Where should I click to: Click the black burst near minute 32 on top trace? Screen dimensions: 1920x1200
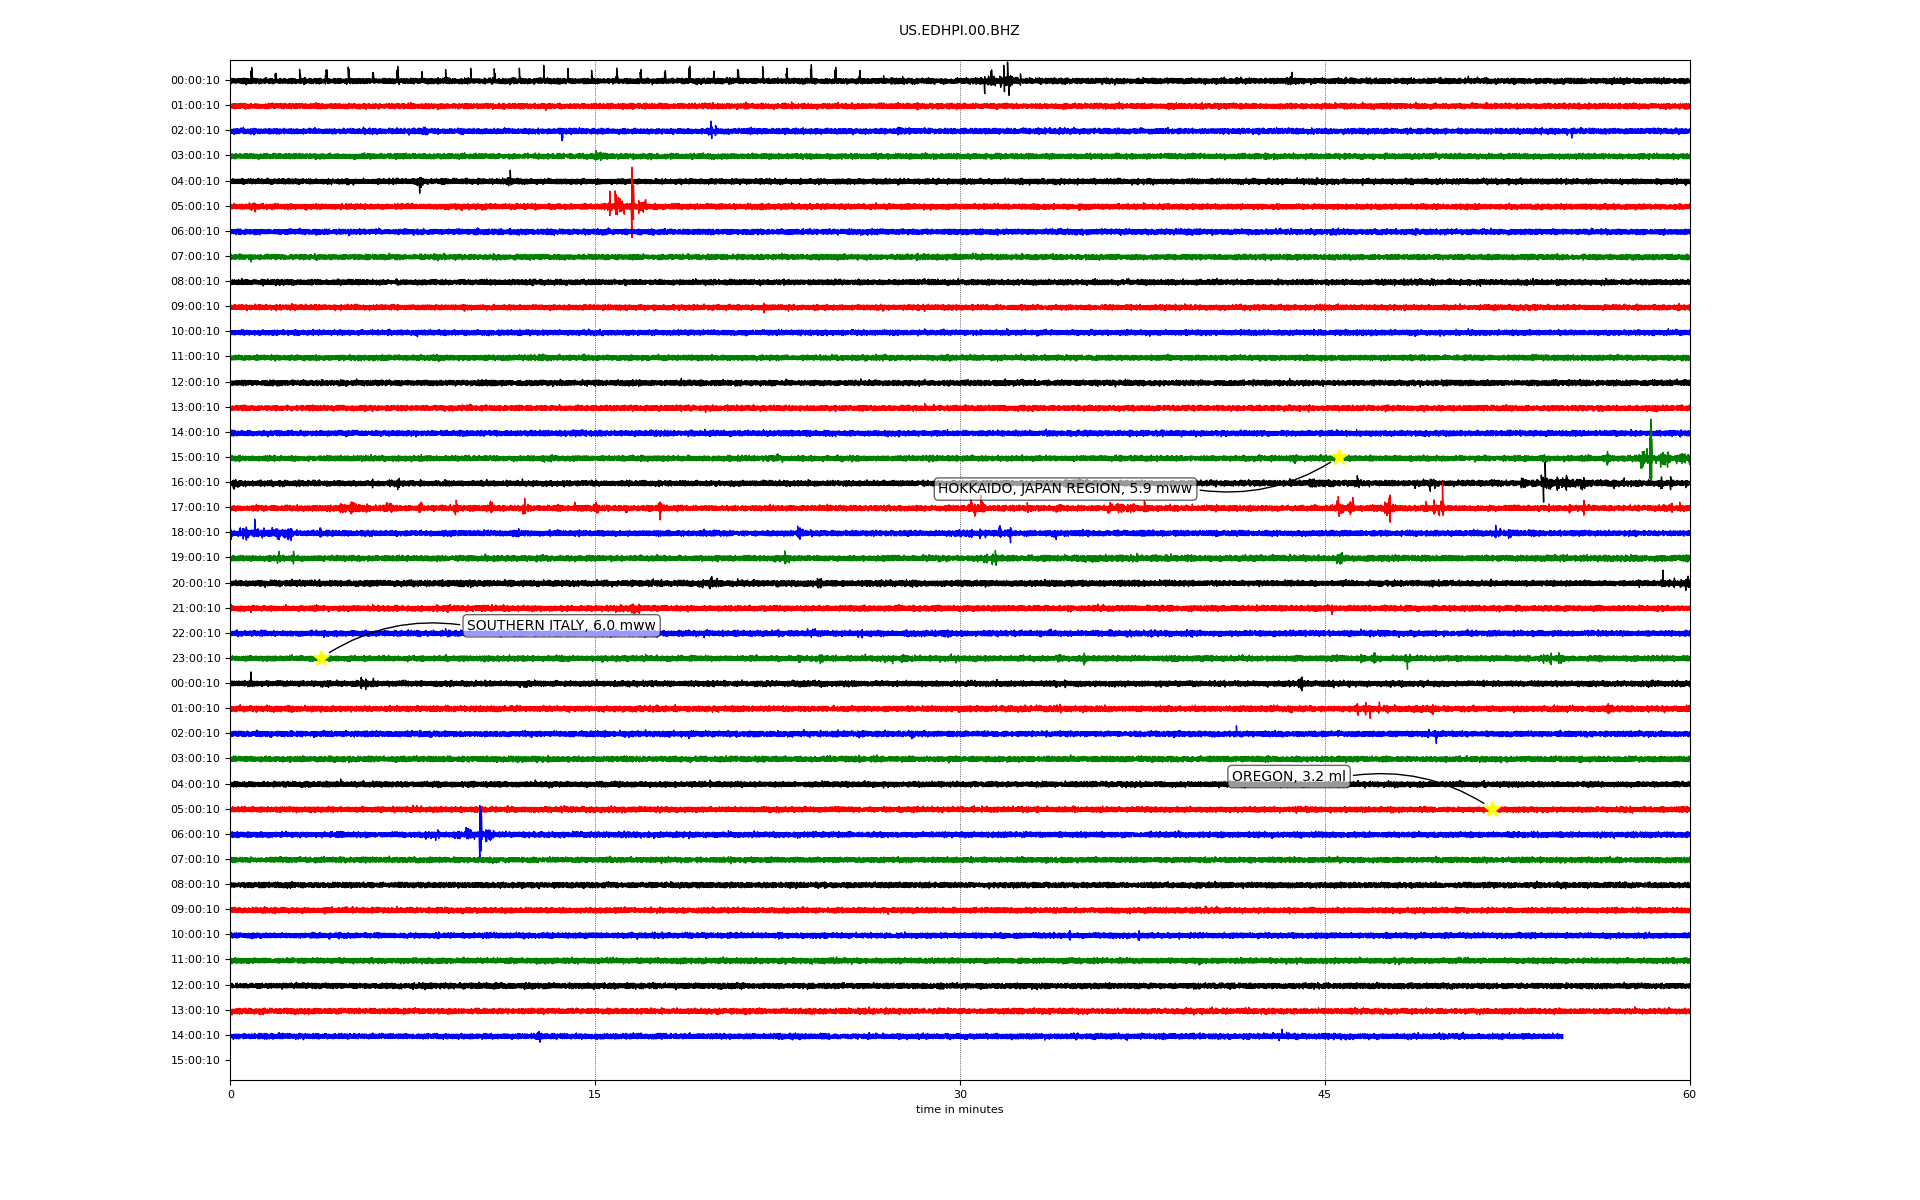(x=1005, y=79)
